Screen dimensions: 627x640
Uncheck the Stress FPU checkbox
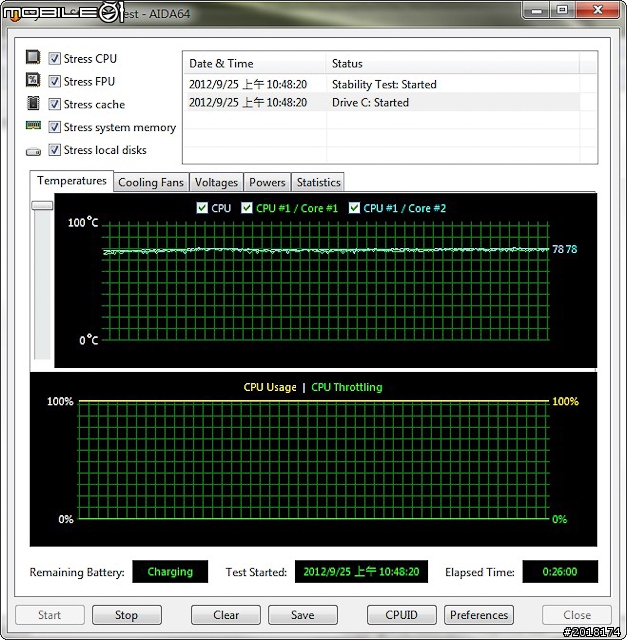(x=54, y=81)
